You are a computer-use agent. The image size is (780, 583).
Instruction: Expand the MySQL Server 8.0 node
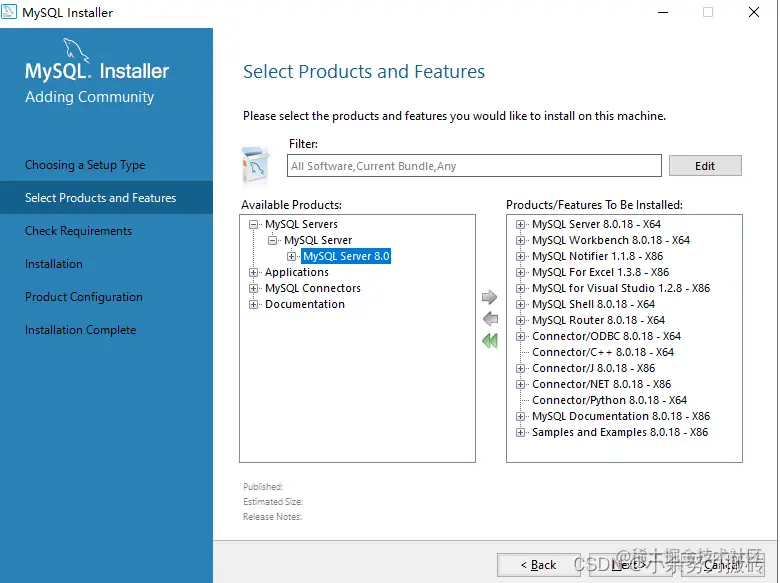coord(292,256)
